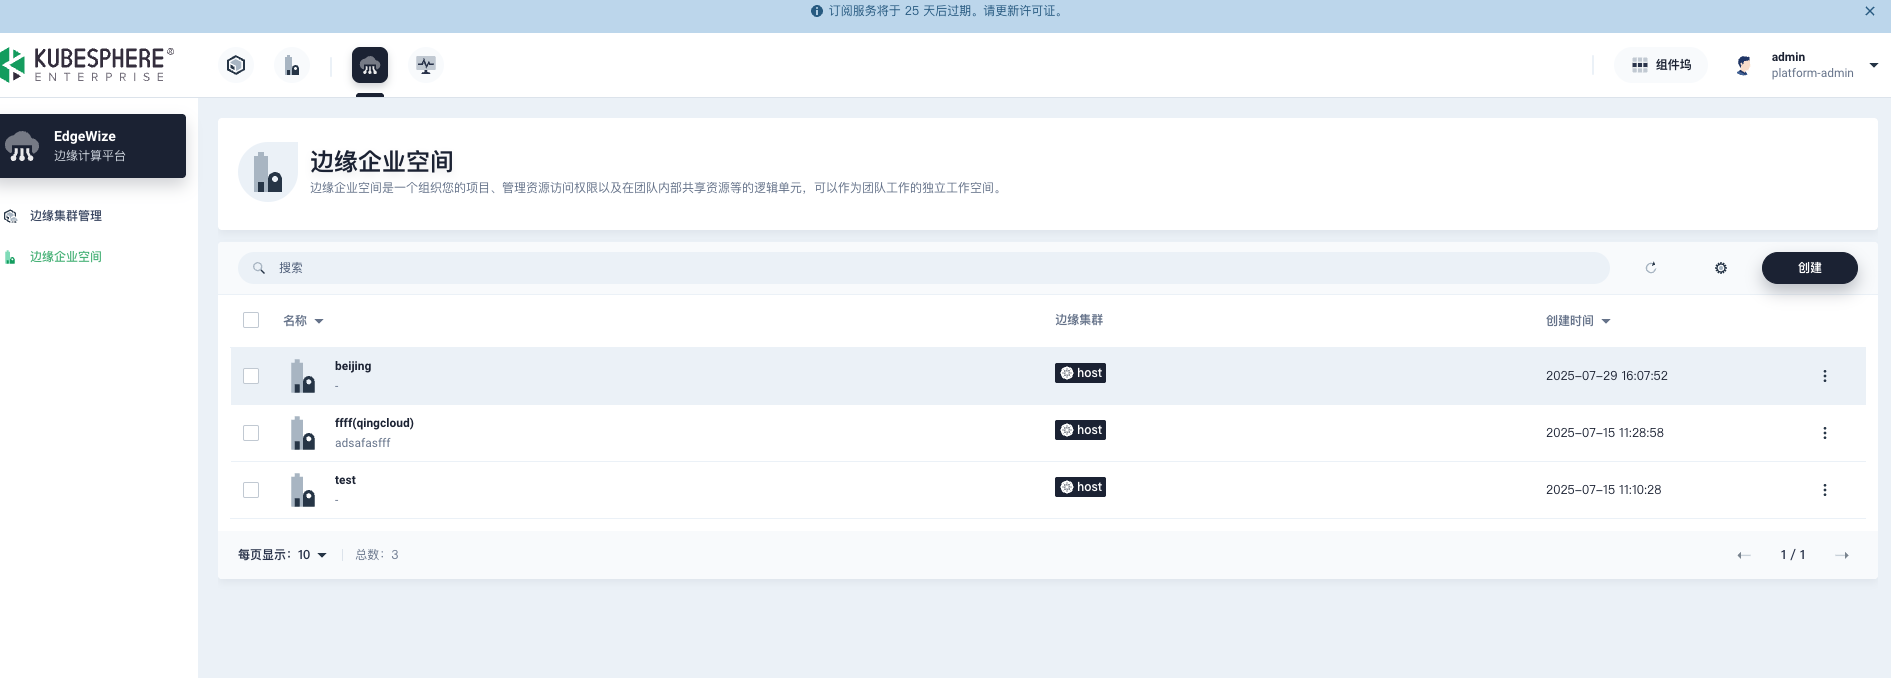Open the cluster management icon in top navigation
Image resolution: width=1891 pixels, height=678 pixels.
pyautogui.click(x=236, y=65)
